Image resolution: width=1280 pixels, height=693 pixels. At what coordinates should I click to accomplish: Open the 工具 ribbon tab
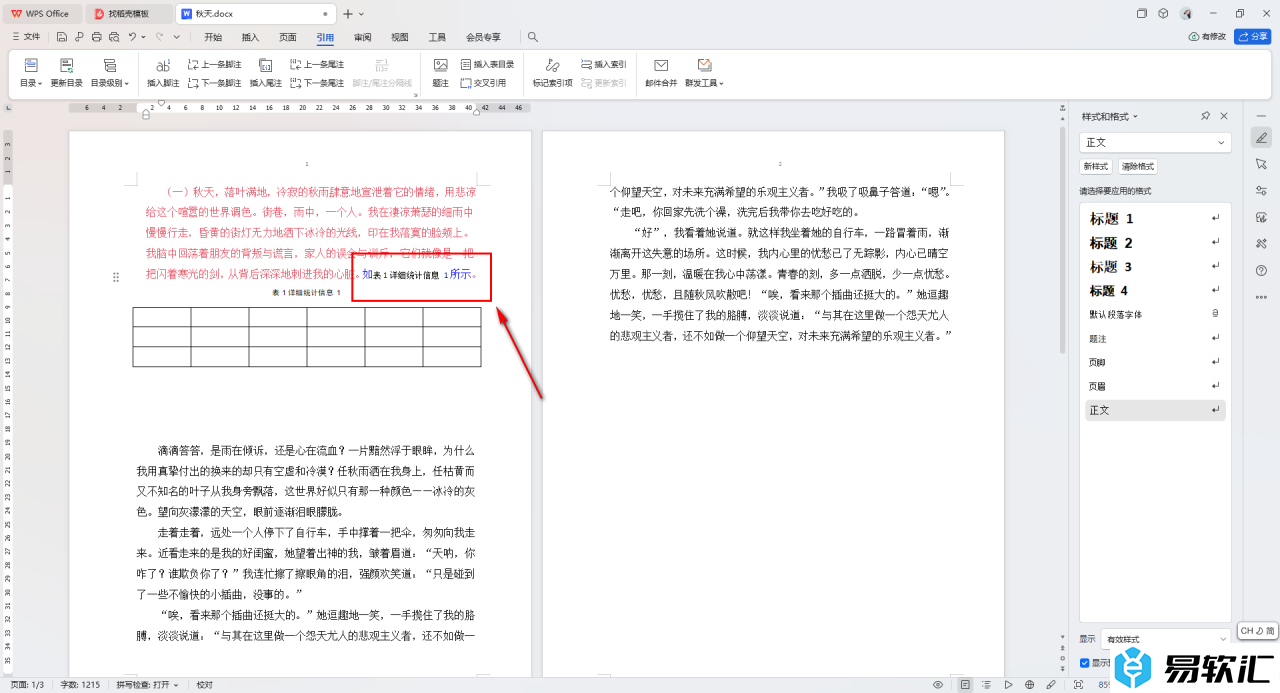click(437, 37)
